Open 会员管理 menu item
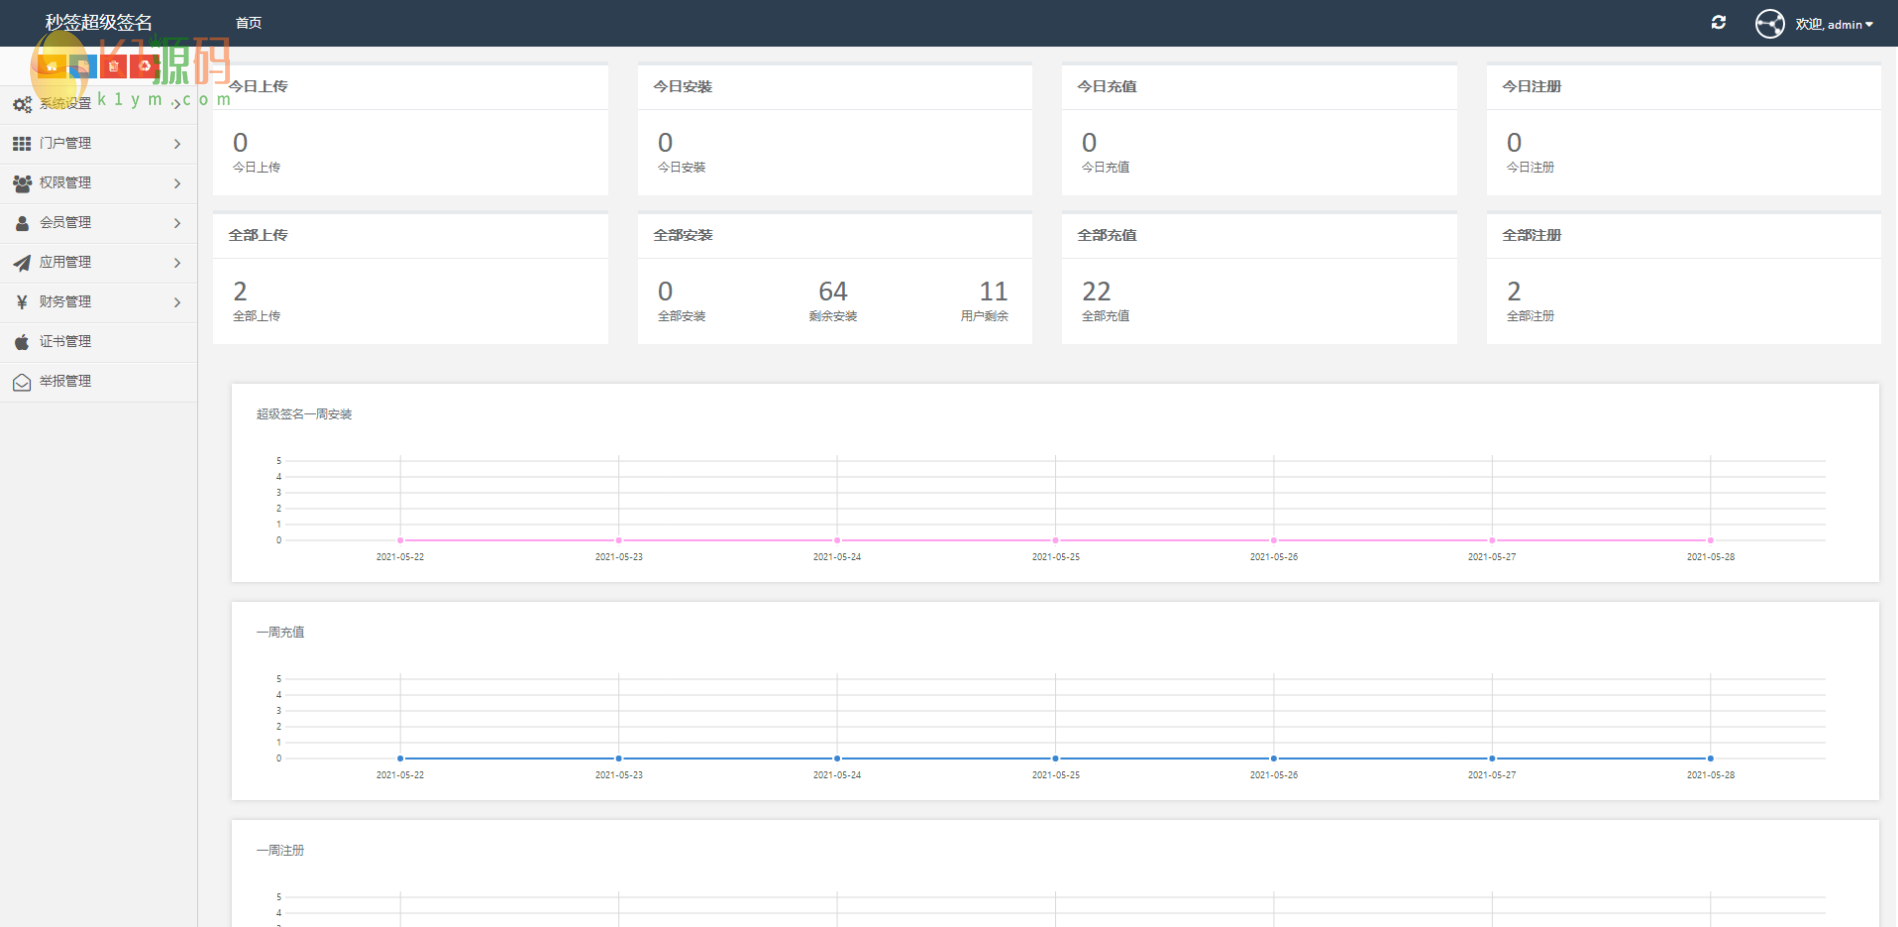This screenshot has width=1898, height=927. pos(98,223)
